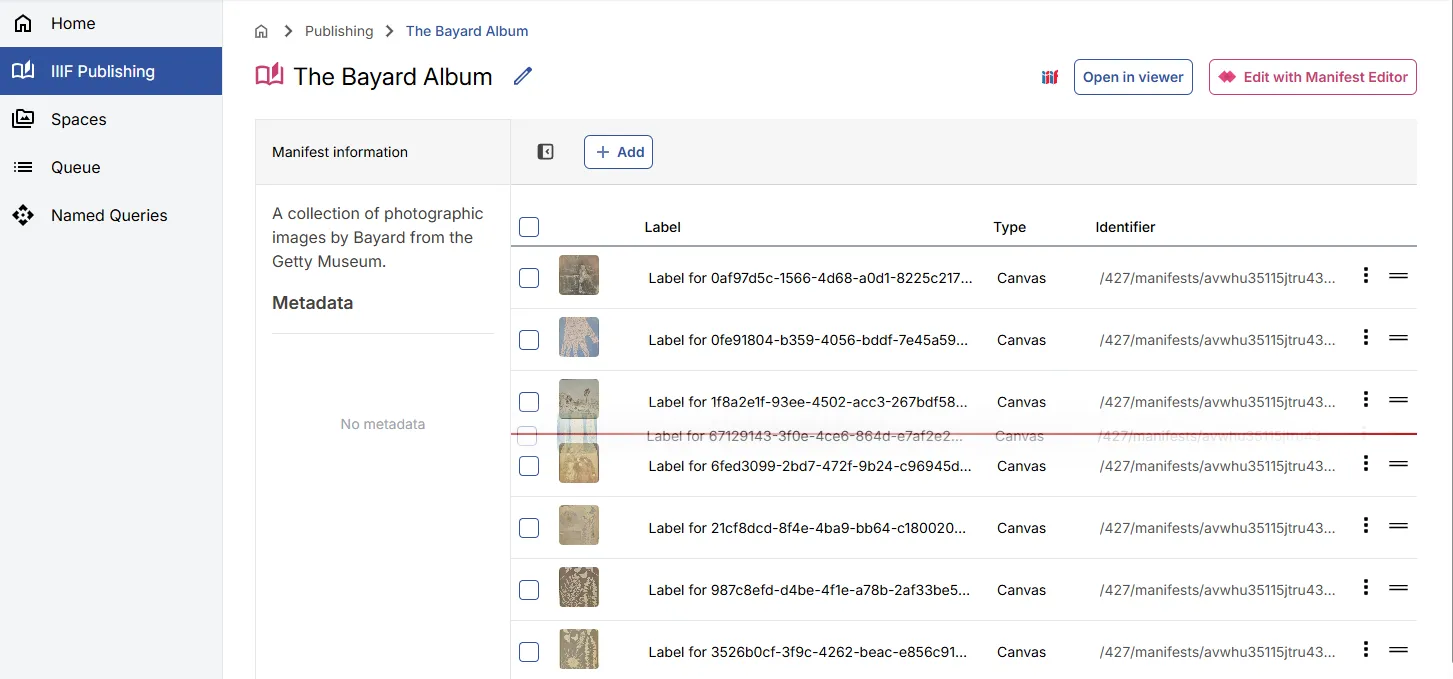Click the home icon in breadcrumb
This screenshot has height=679, width=1453.
[x=261, y=31]
